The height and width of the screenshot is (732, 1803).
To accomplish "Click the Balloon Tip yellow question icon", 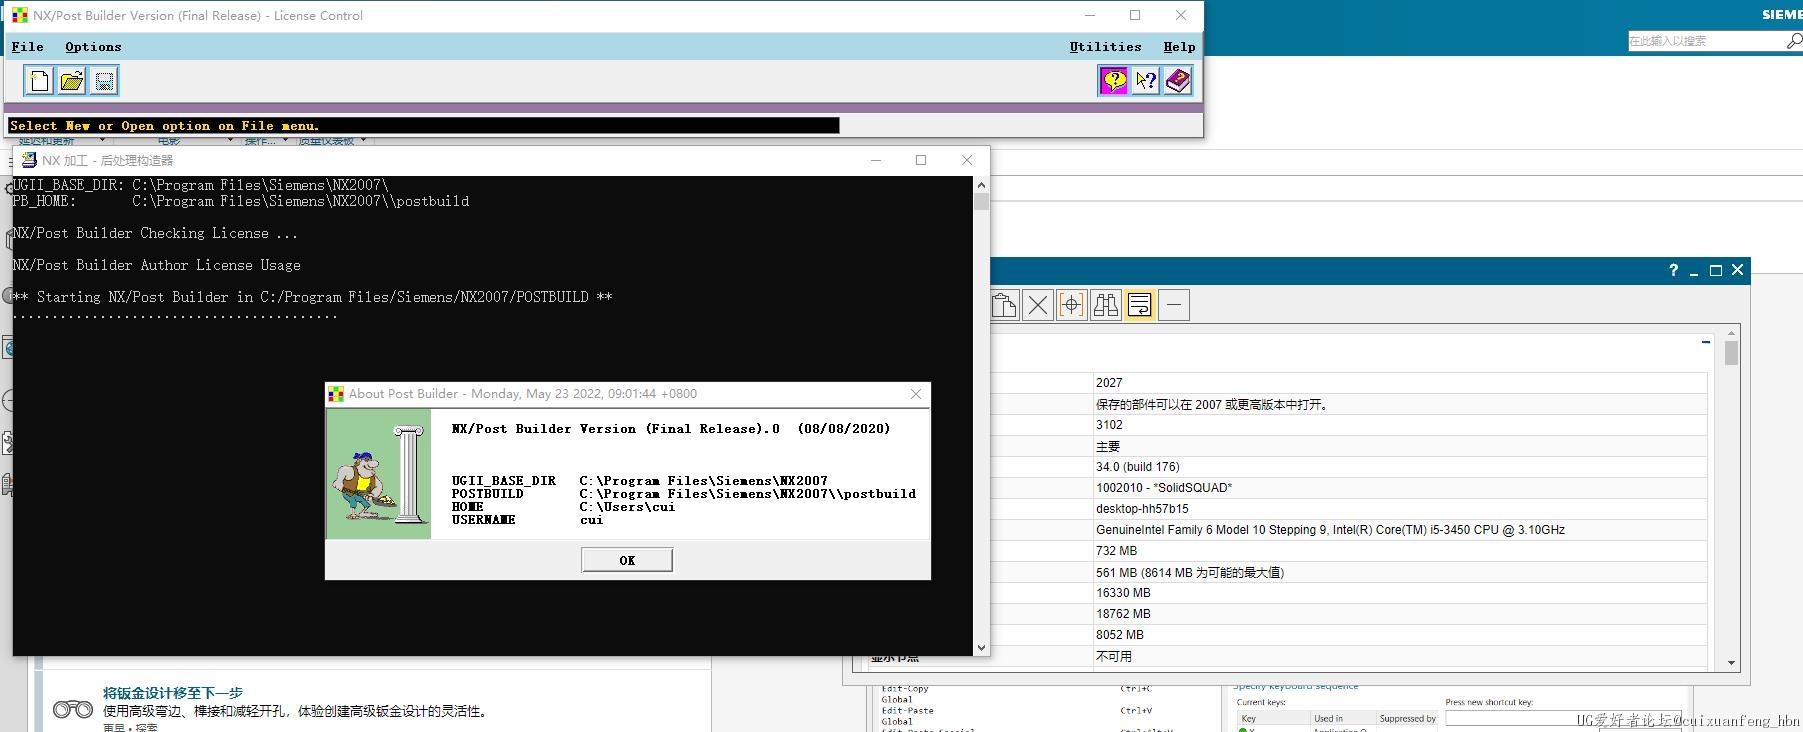I will (1114, 81).
